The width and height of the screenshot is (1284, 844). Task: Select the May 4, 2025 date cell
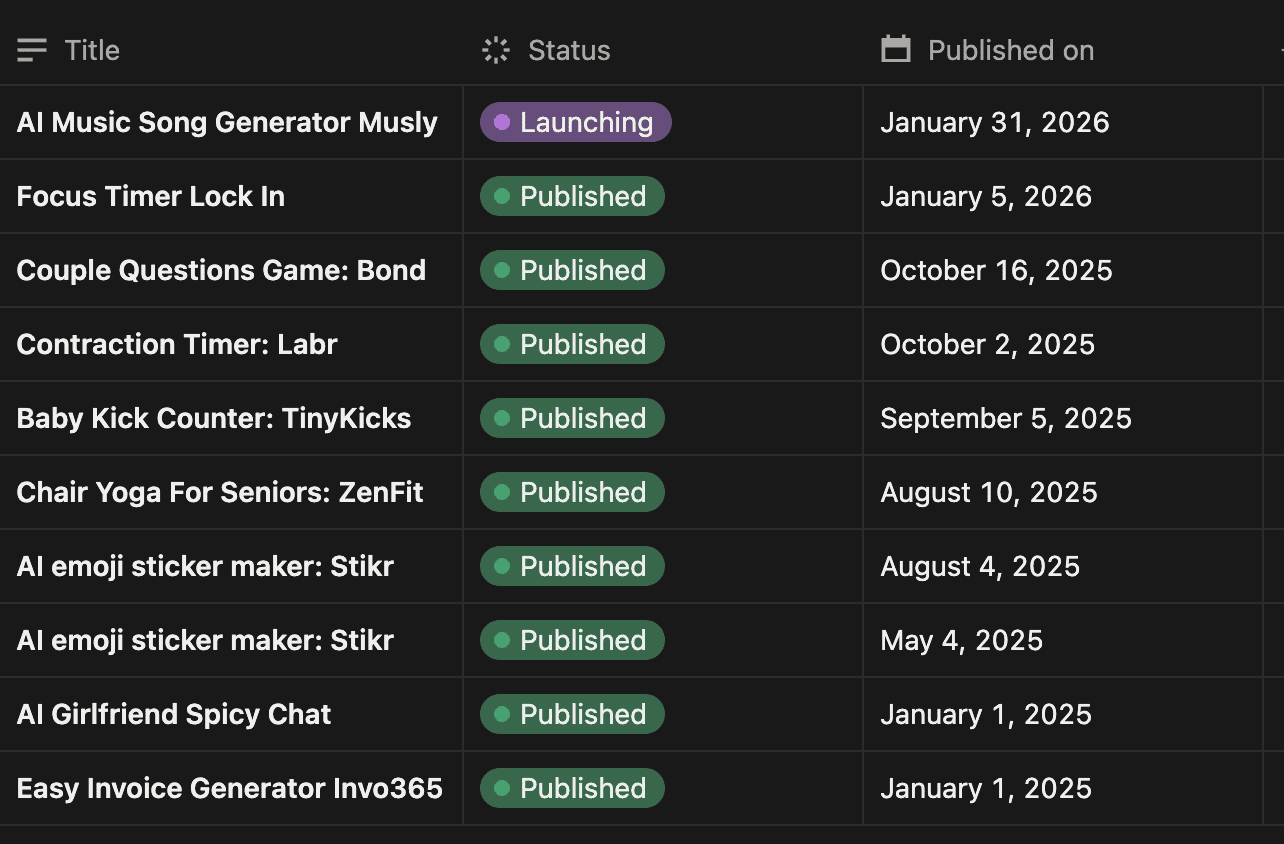point(961,640)
